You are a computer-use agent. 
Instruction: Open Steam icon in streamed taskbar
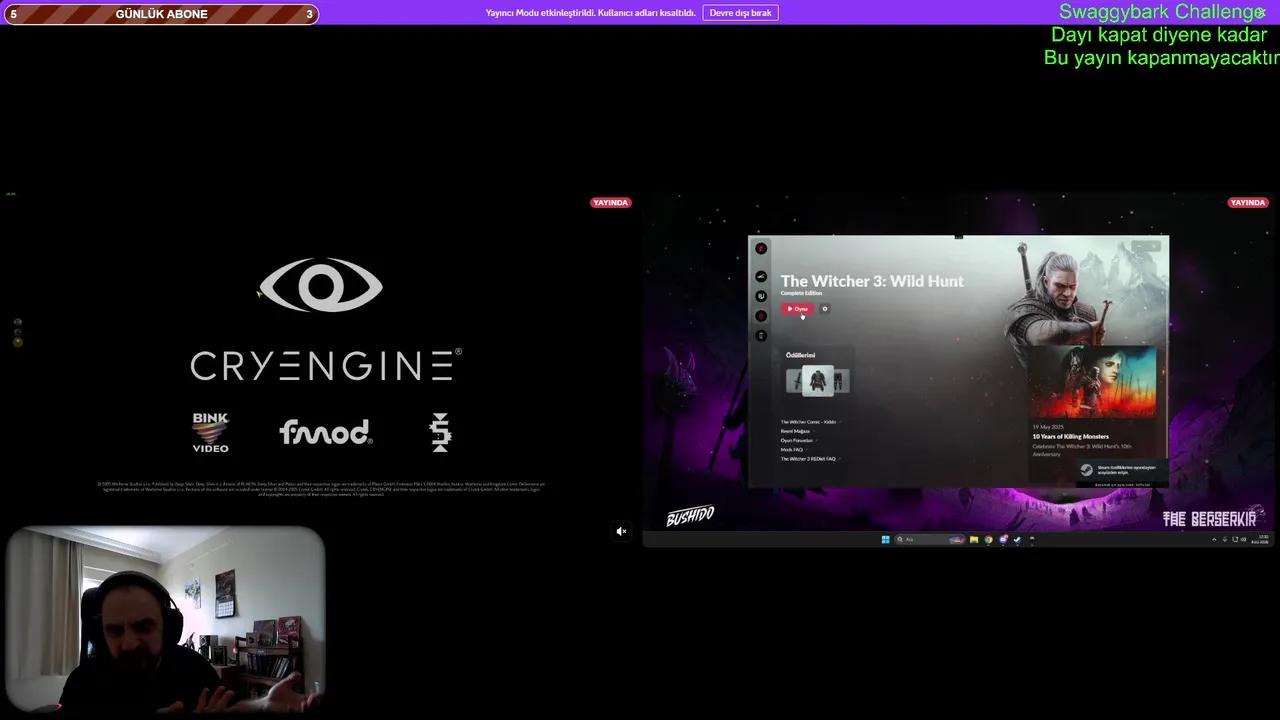pyautogui.click(x=1017, y=540)
